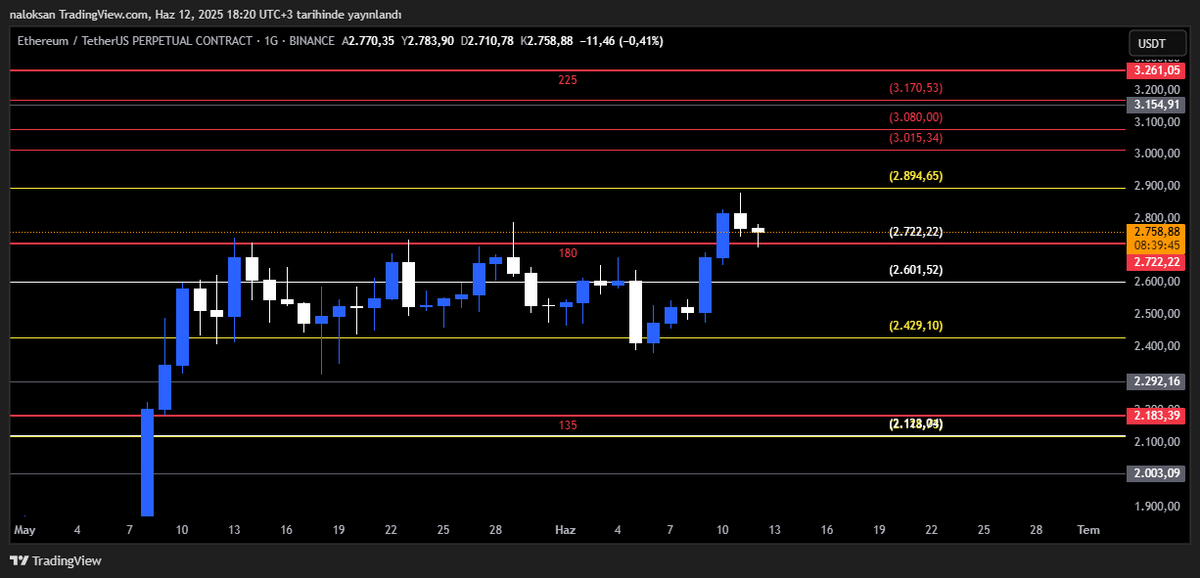
Task: Click the orange 2.758,88 current price label
Action: (x=1155, y=230)
